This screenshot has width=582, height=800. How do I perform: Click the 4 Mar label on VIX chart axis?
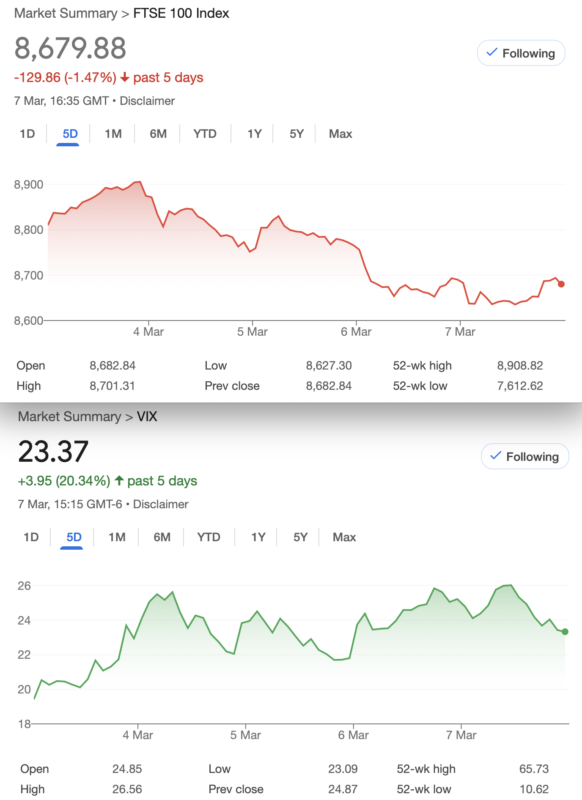[138, 735]
